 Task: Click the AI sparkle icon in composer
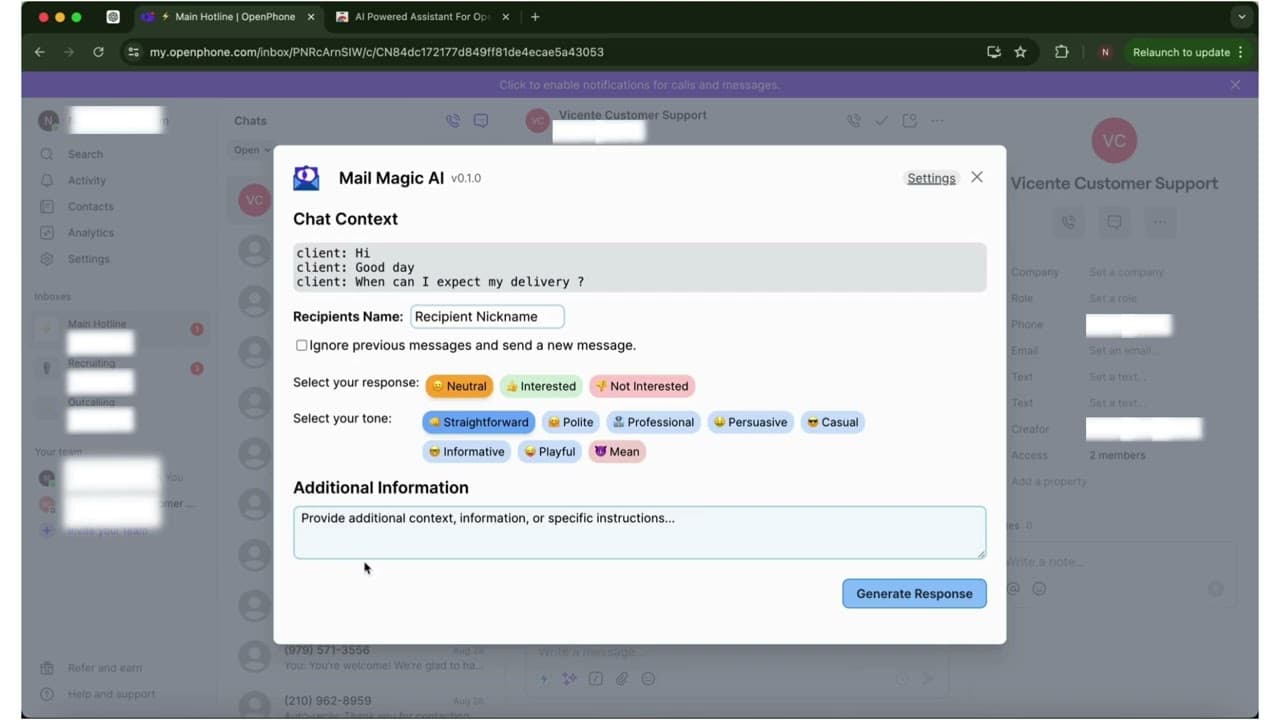[x=569, y=679]
